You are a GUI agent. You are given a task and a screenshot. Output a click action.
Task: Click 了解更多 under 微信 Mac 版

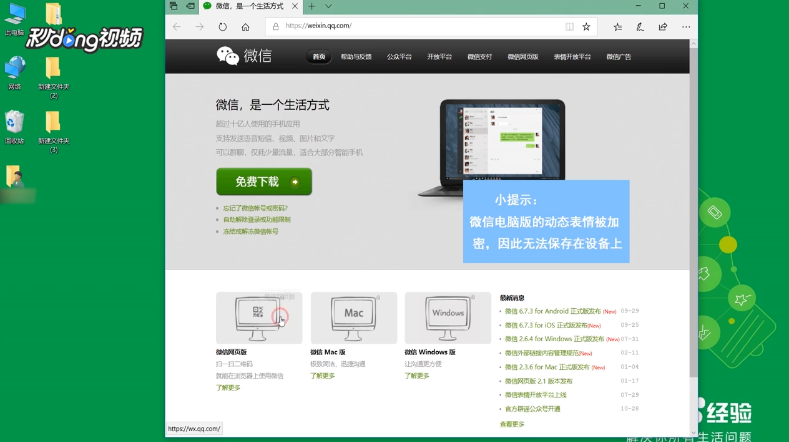[323, 376]
